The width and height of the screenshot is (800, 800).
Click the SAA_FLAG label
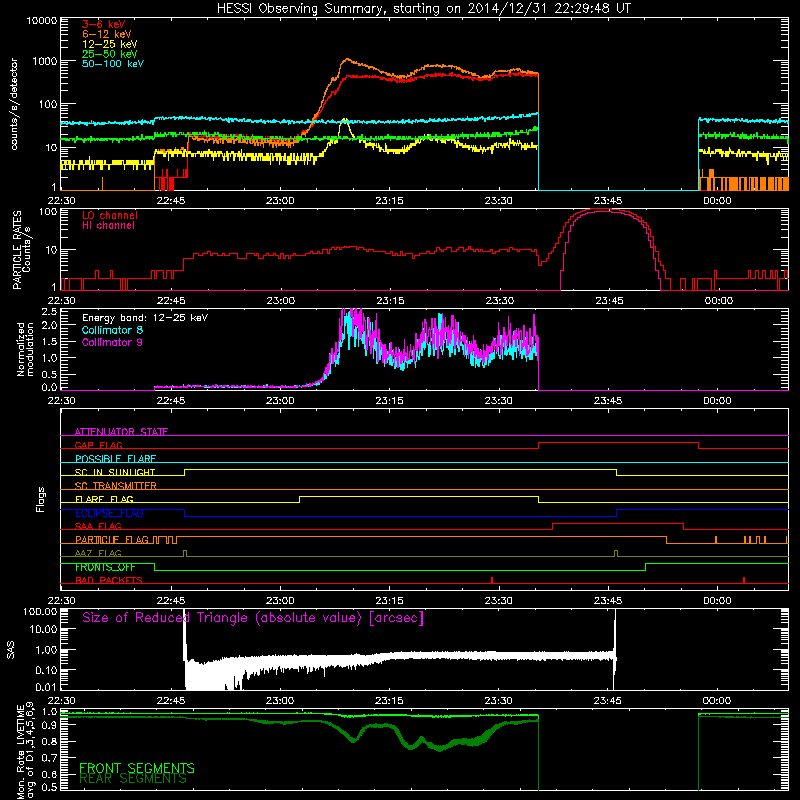tap(98, 526)
